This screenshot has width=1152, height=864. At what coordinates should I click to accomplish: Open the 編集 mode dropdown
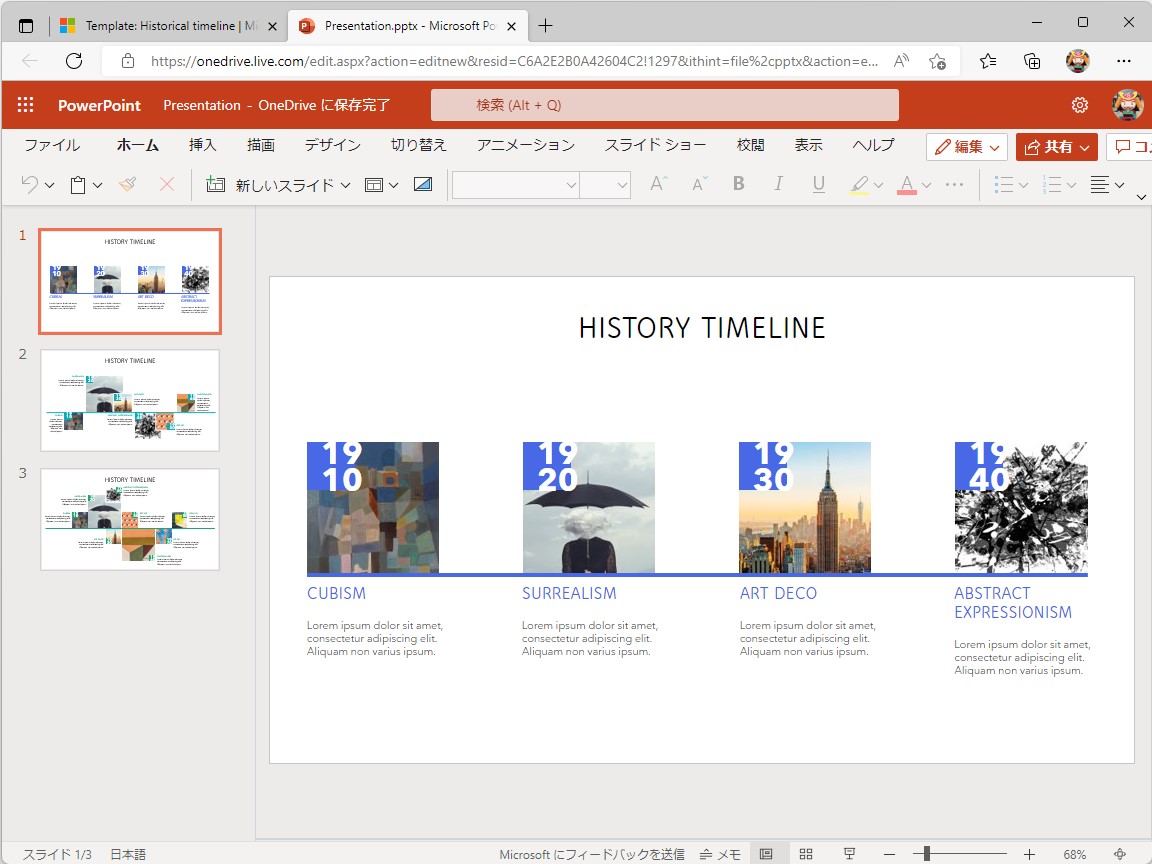pos(996,145)
